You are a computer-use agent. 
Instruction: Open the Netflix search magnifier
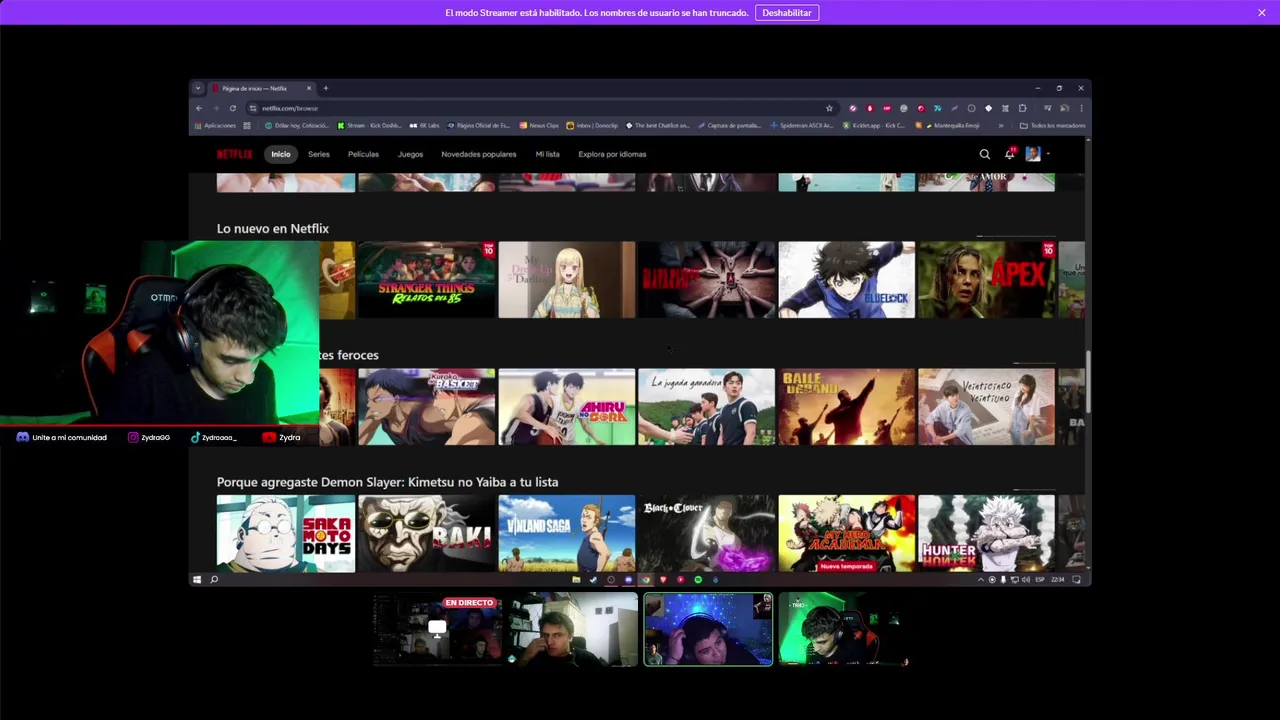pyautogui.click(x=985, y=154)
